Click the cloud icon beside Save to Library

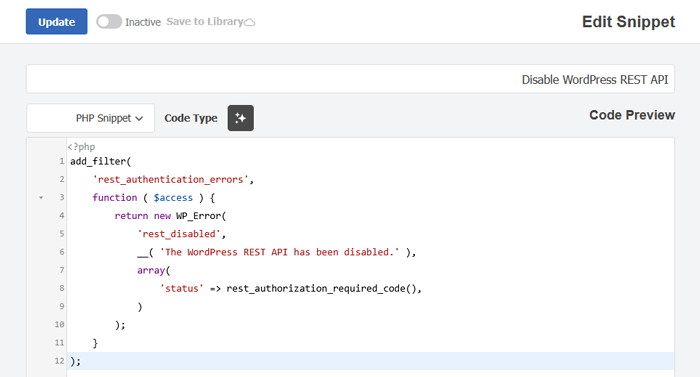pos(250,22)
